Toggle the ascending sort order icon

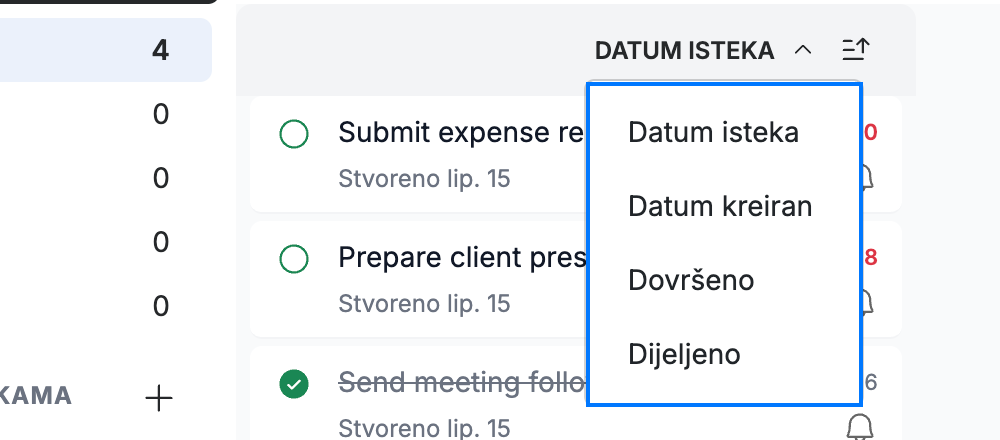pyautogui.click(x=855, y=50)
